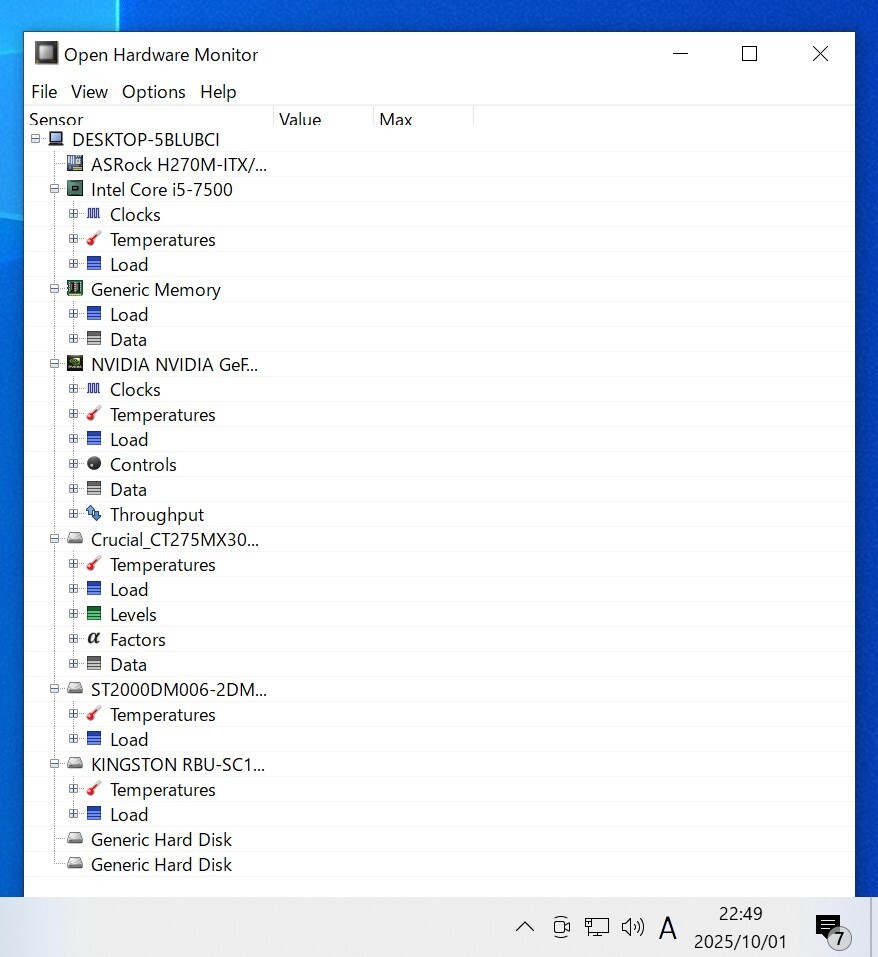This screenshot has height=957, width=878.
Task: Open the Help menu
Action: click(218, 92)
